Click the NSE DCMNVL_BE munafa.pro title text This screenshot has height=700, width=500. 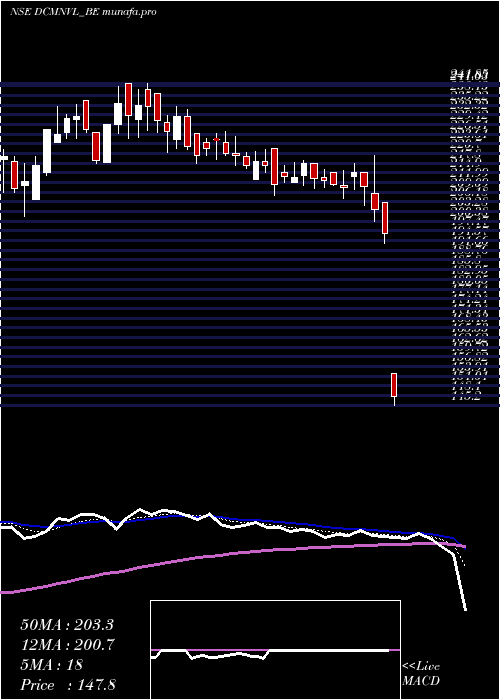click(83, 12)
